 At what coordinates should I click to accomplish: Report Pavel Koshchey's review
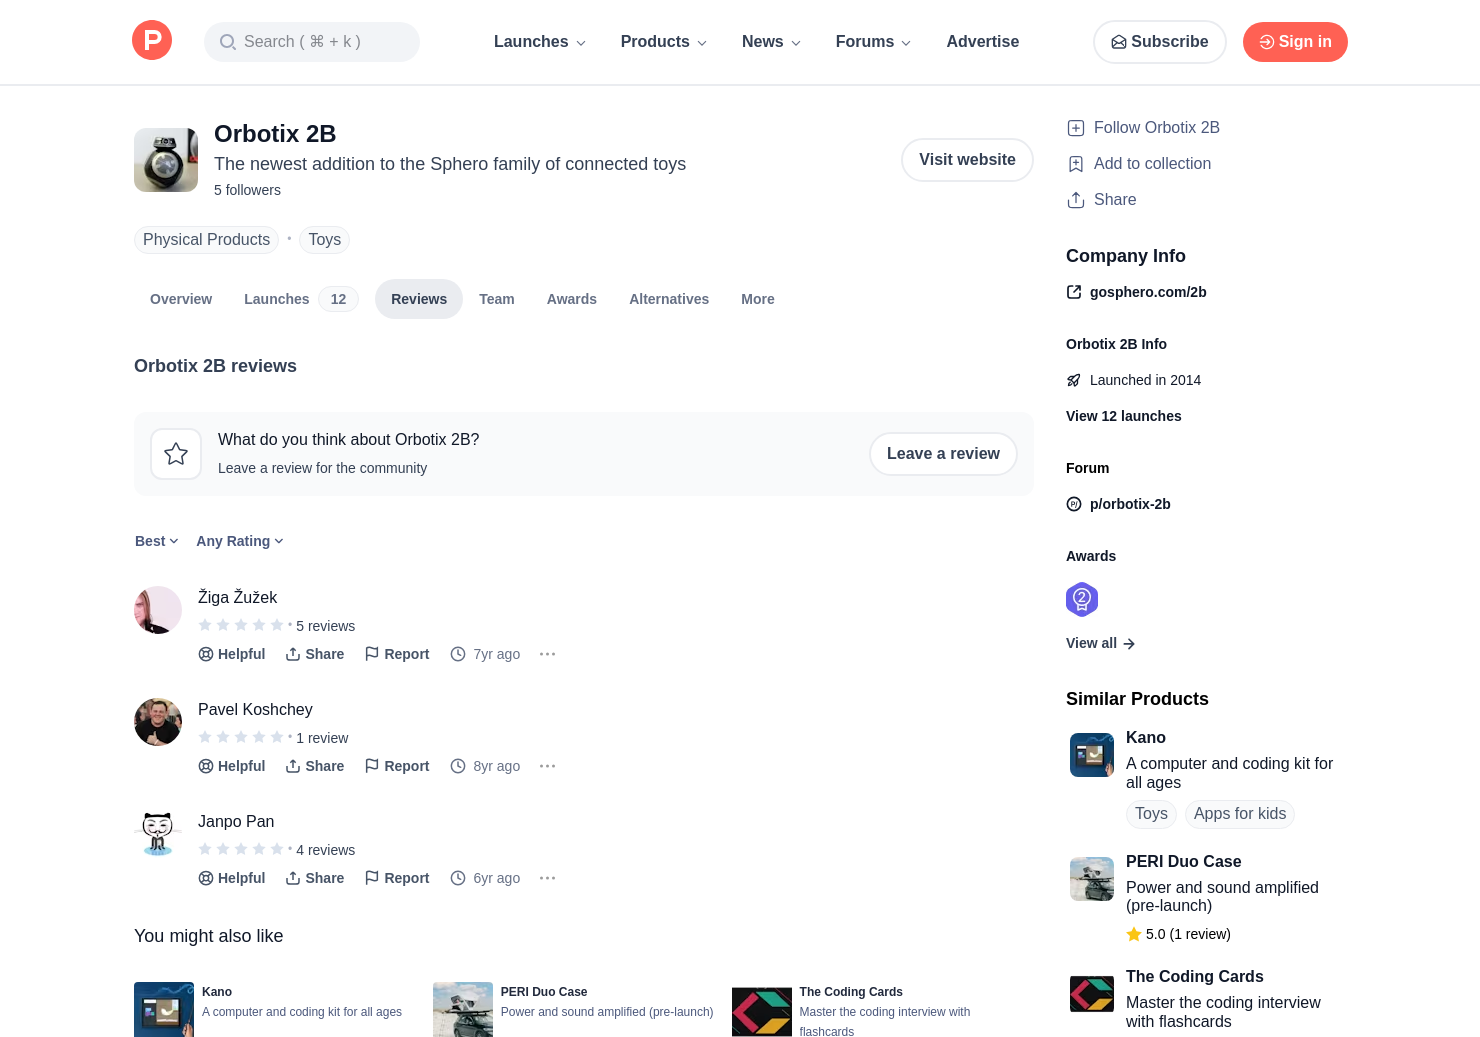pyautogui.click(x=397, y=766)
